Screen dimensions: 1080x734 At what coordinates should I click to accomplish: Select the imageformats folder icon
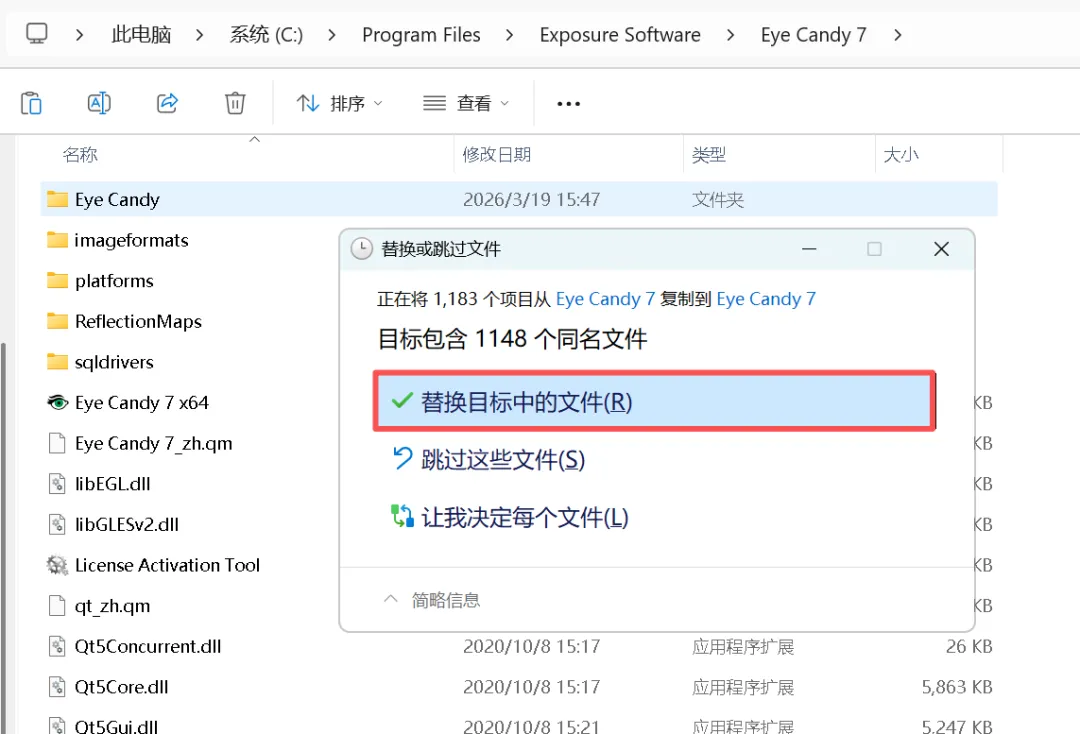57,240
